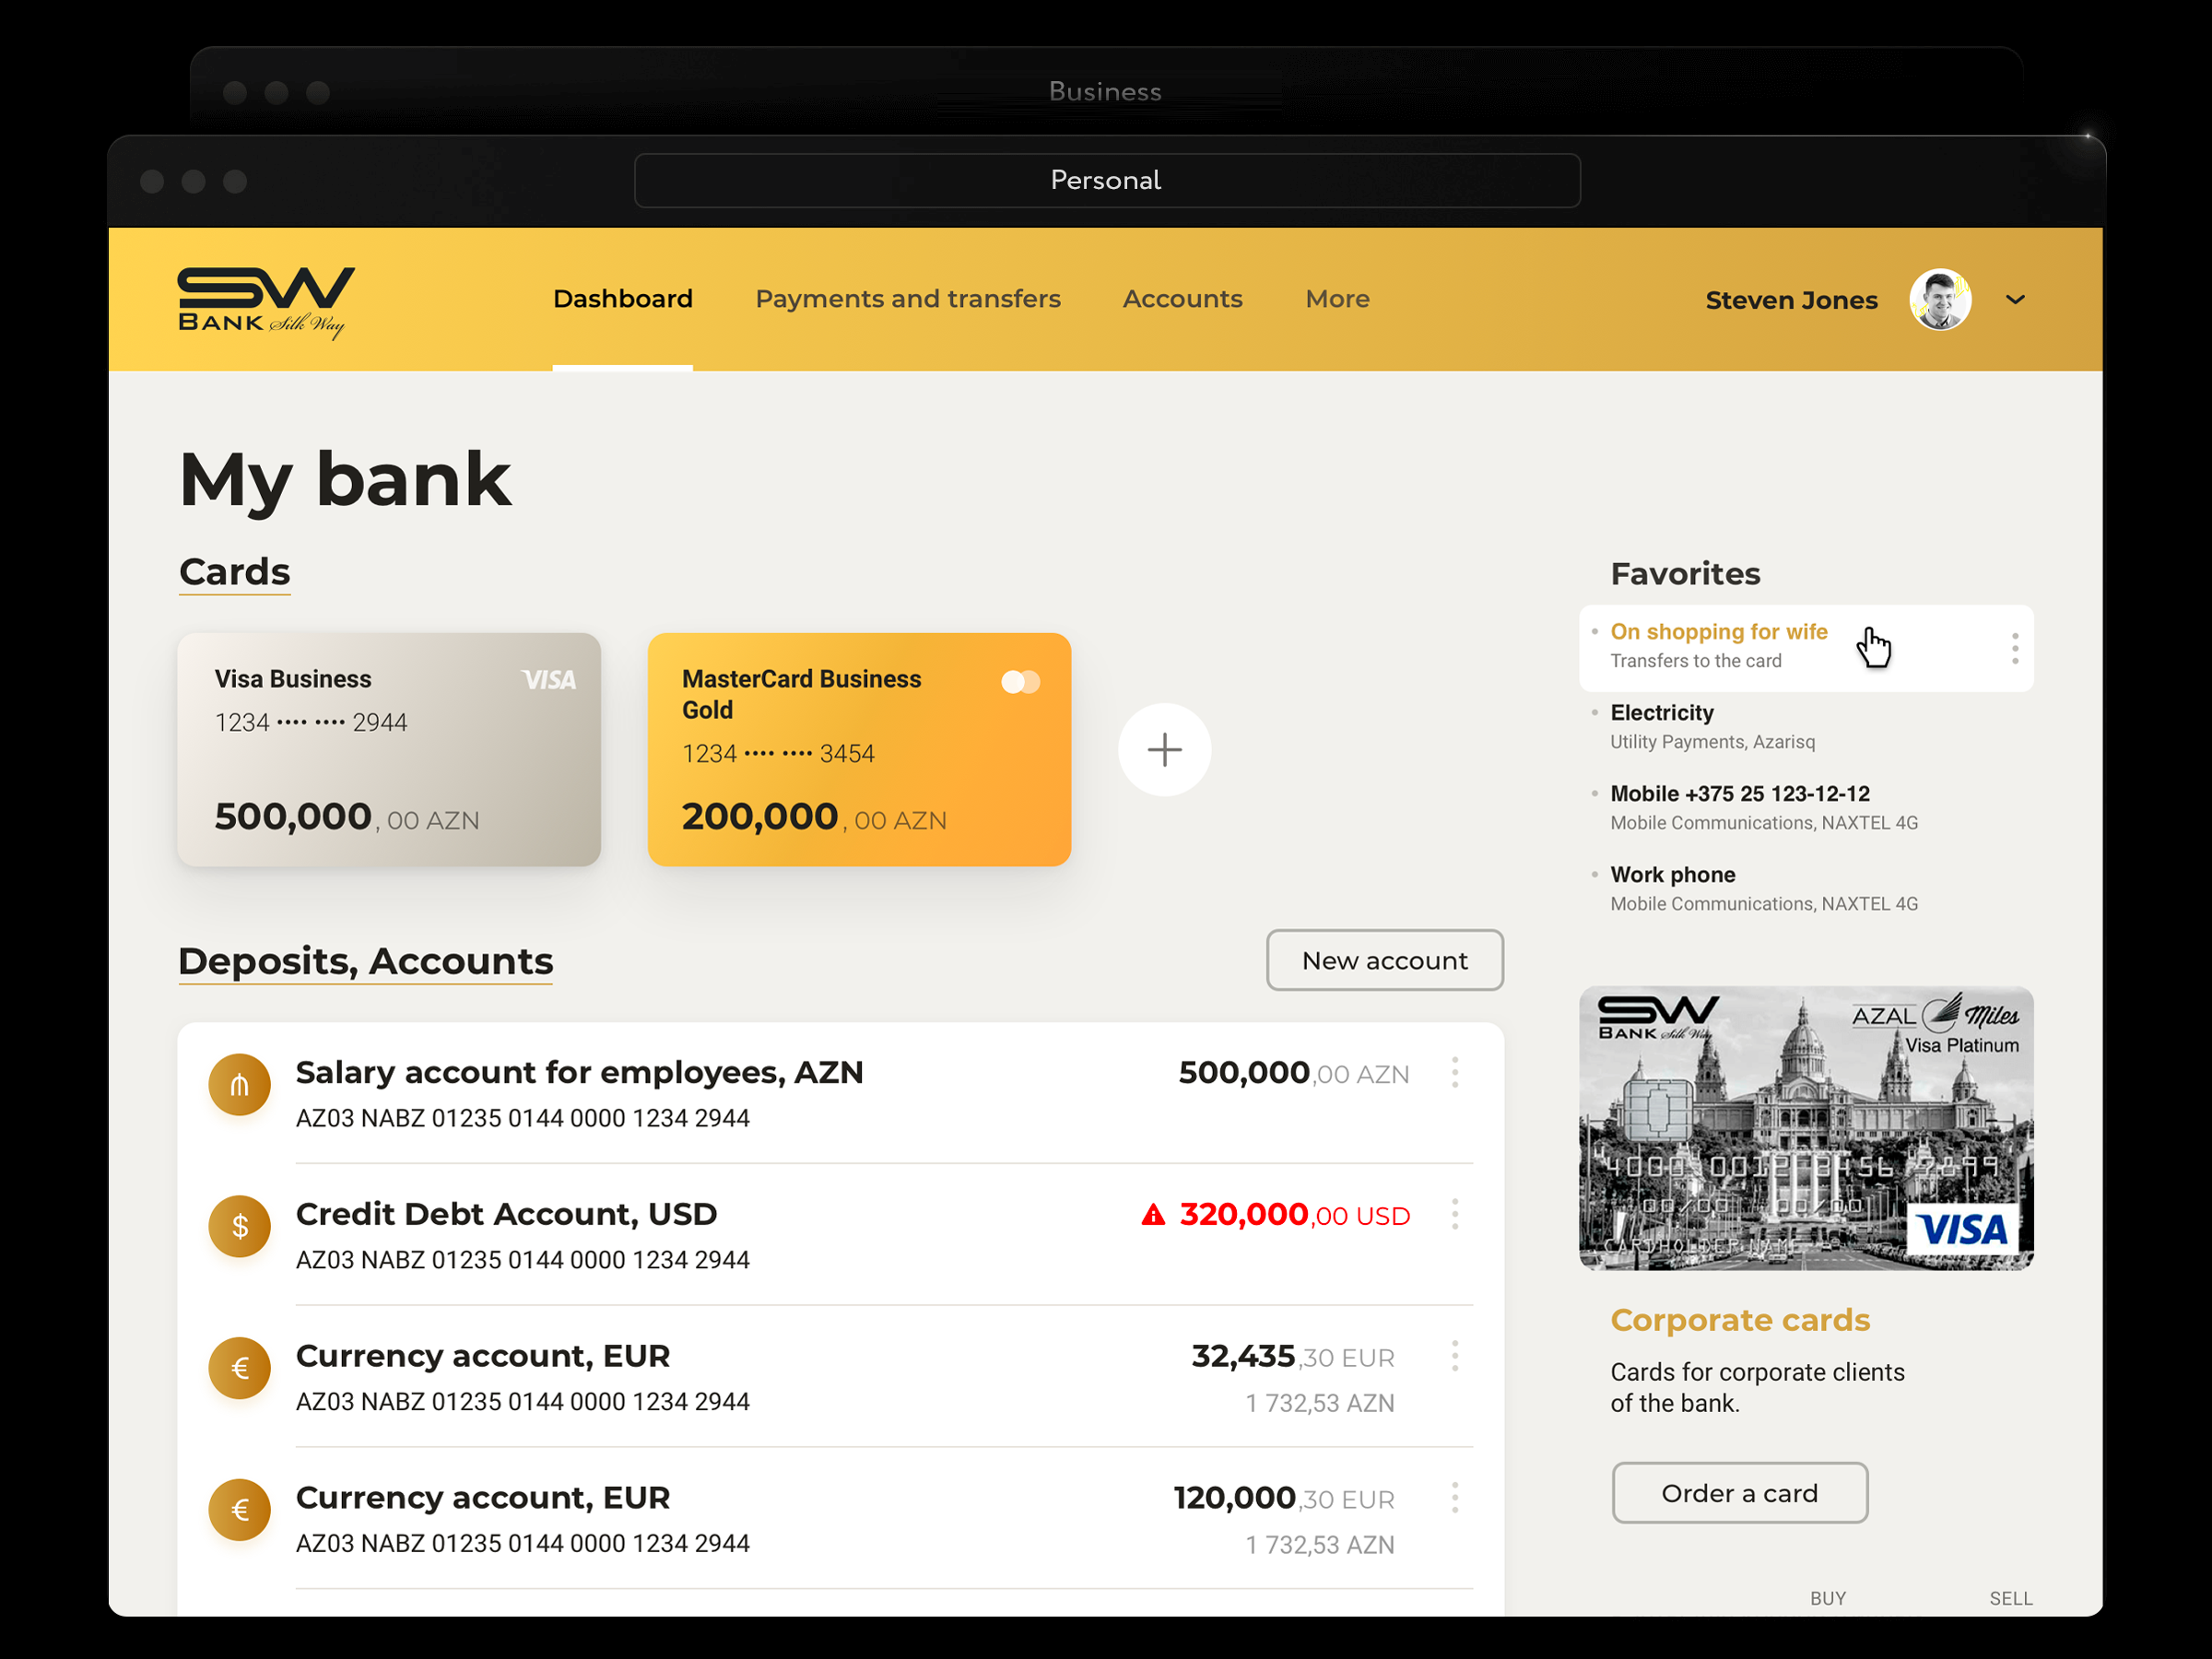
Task: Click euro icon of 32,435 EUR account
Action: coord(240,1369)
